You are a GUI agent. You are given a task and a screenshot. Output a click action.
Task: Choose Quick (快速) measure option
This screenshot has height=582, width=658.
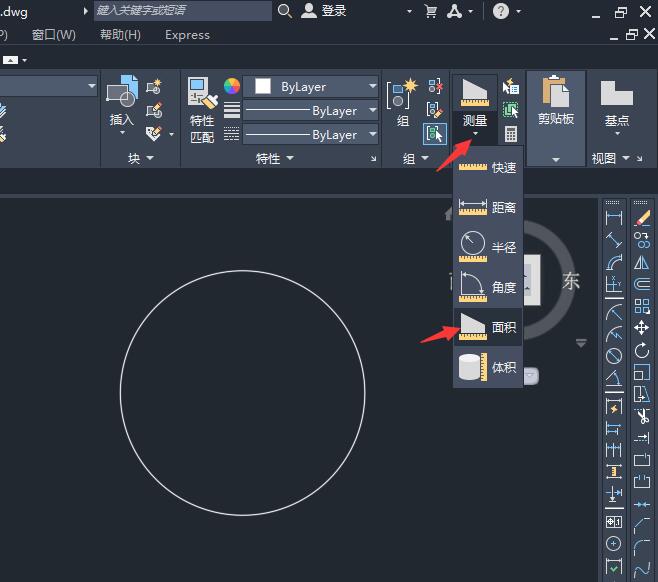(488, 167)
